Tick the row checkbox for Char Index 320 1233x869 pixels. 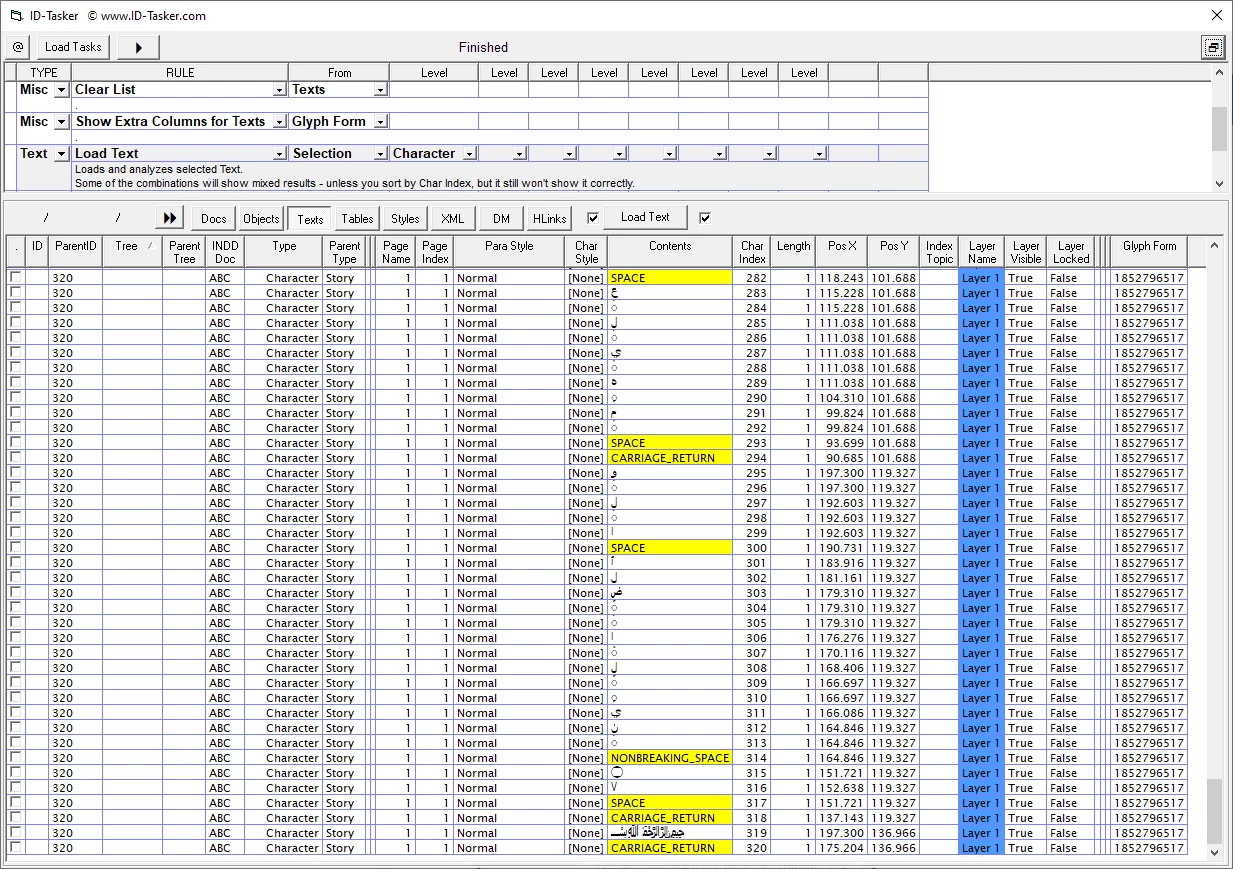(15, 847)
